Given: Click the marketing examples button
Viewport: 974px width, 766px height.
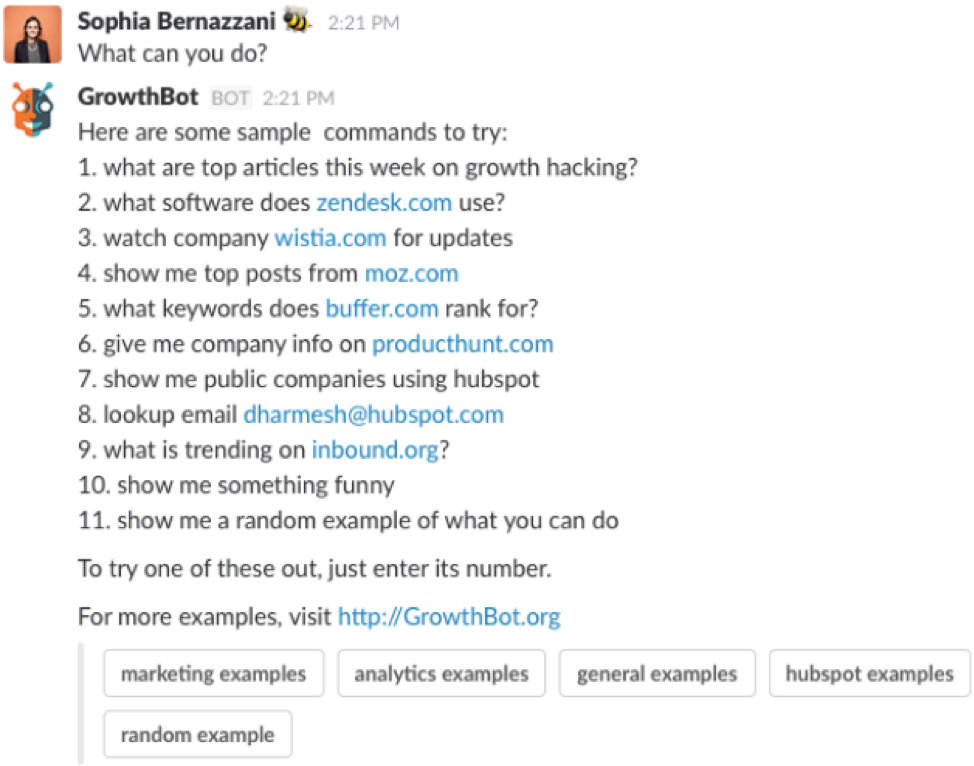Looking at the screenshot, I should (213, 673).
